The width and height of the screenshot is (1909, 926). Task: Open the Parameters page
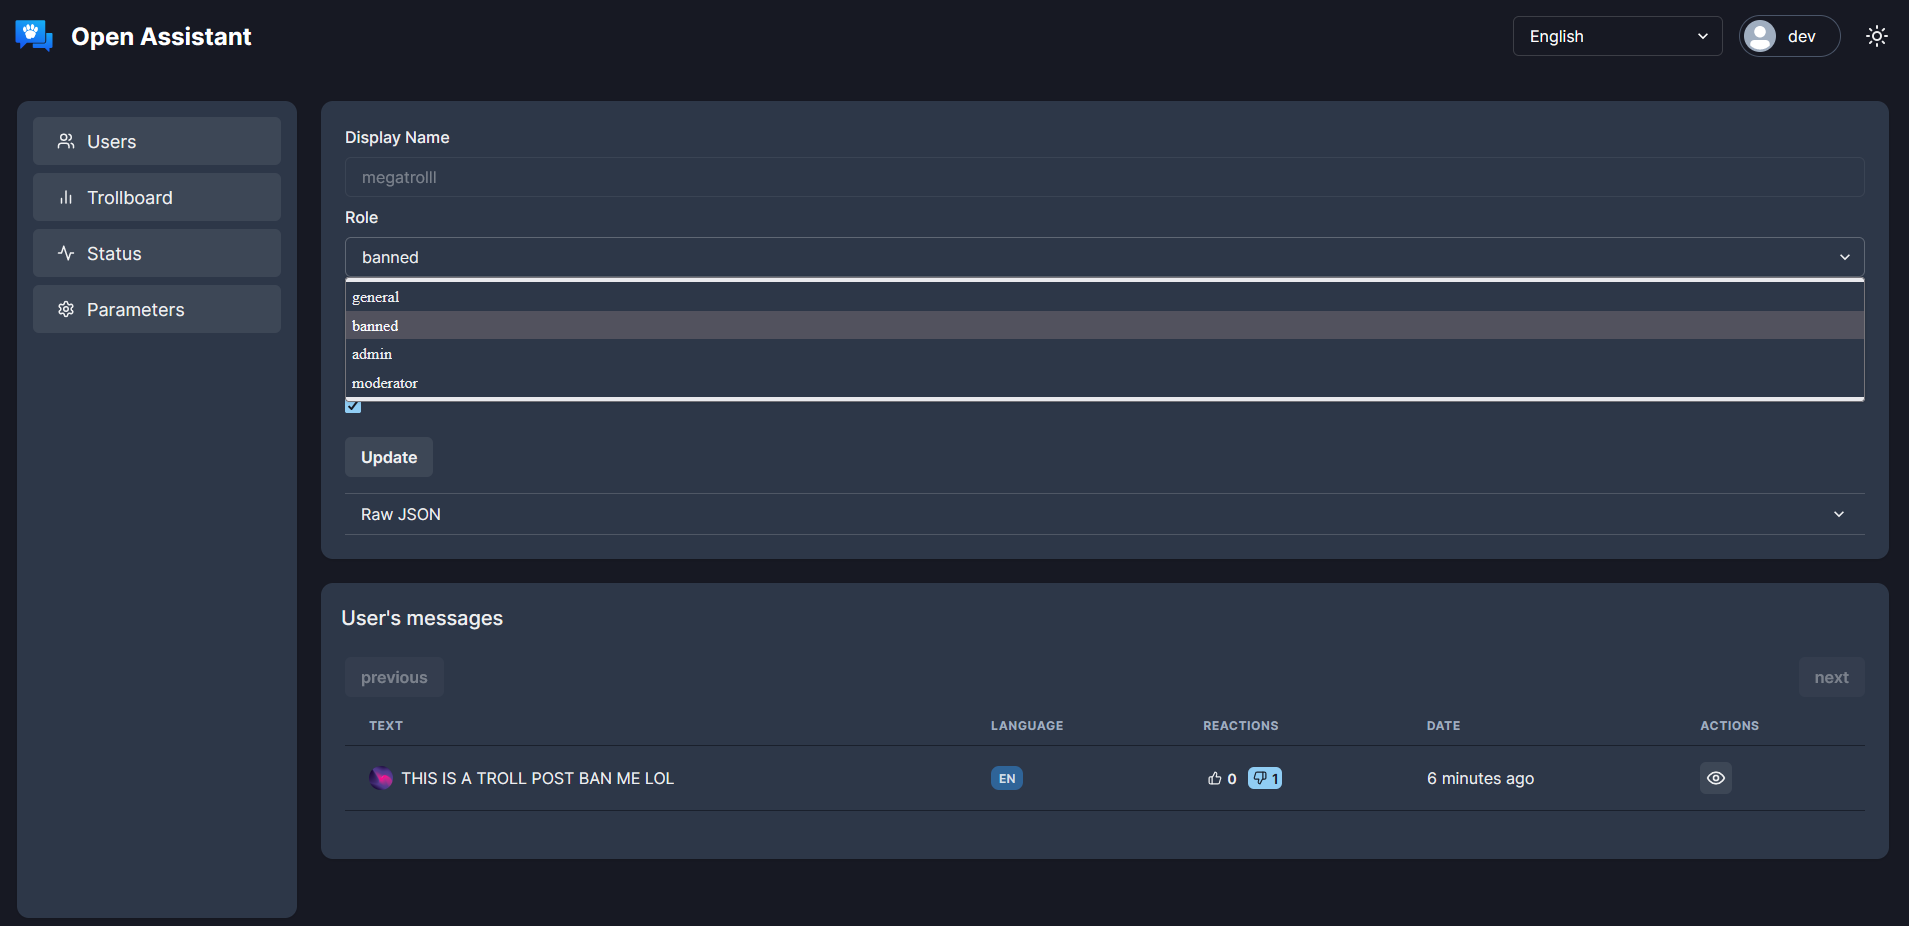(x=157, y=309)
